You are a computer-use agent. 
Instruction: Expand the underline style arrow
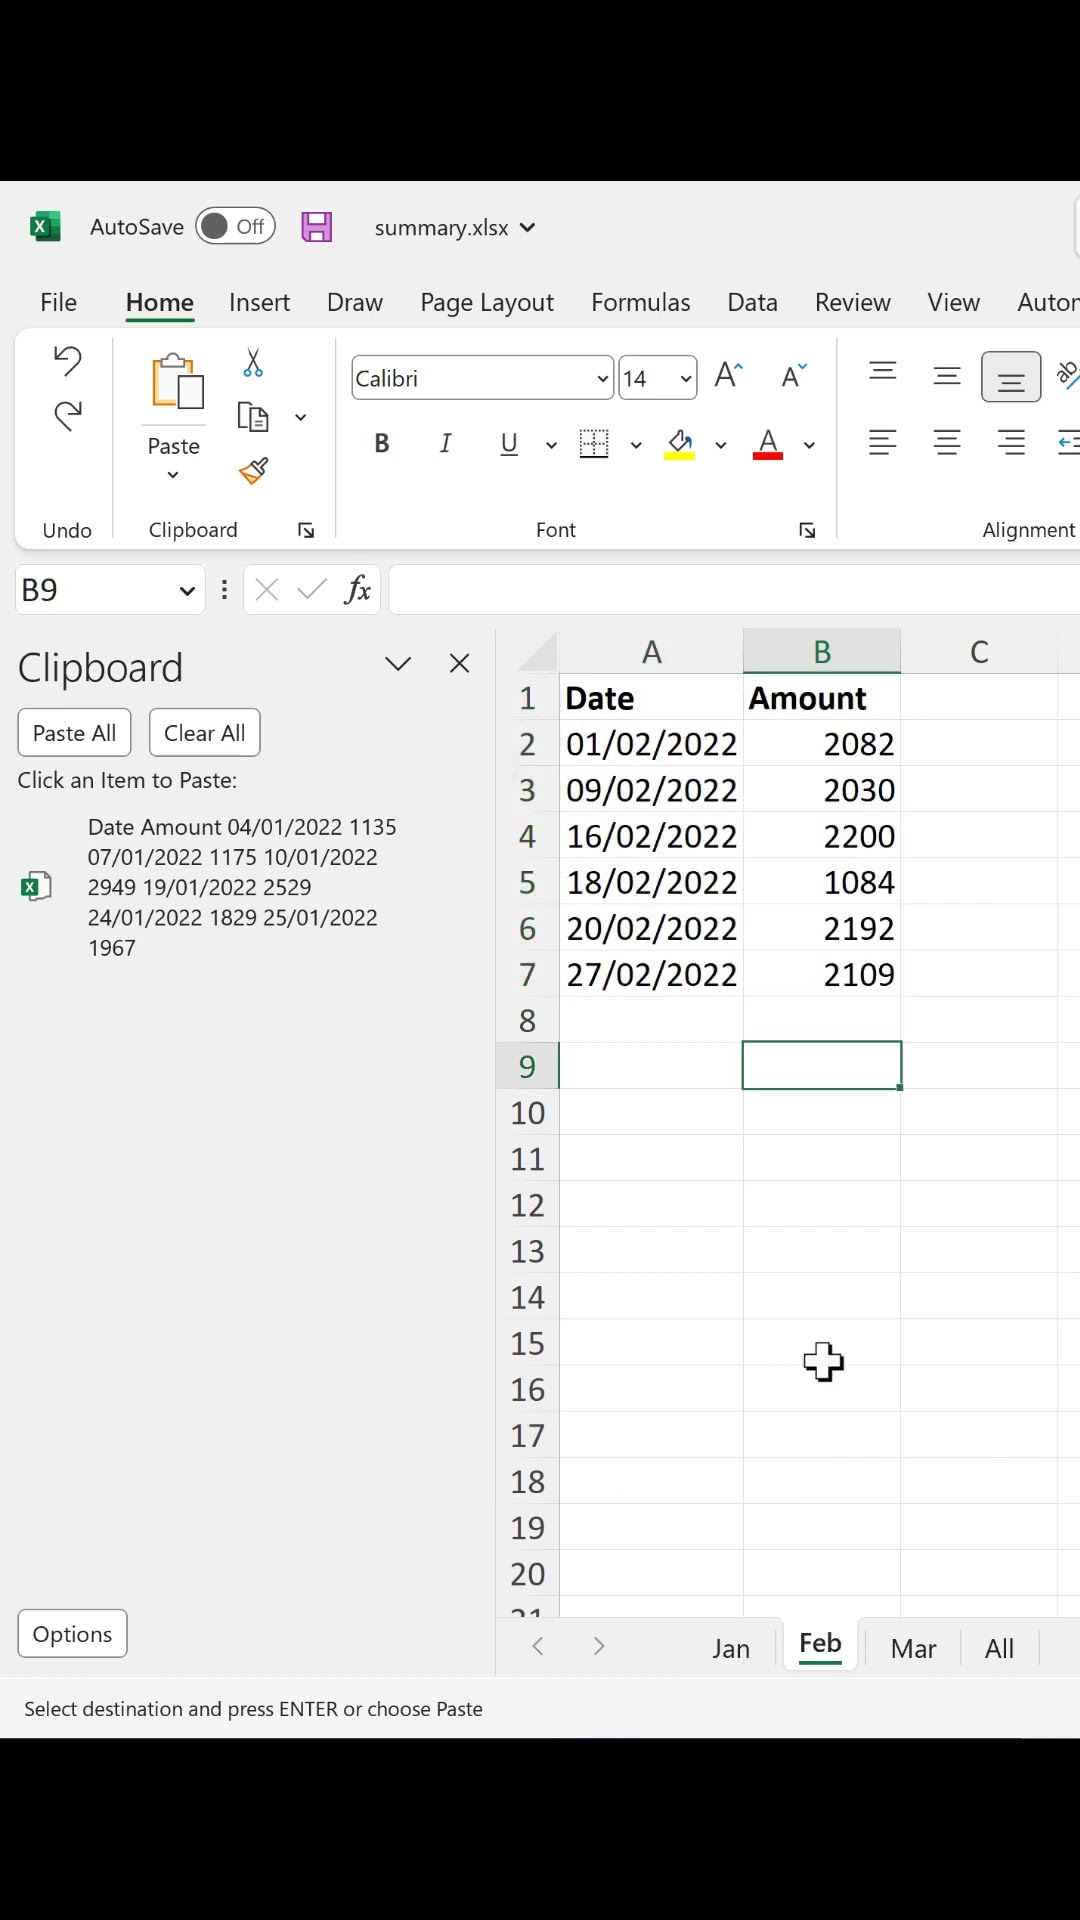coord(550,445)
